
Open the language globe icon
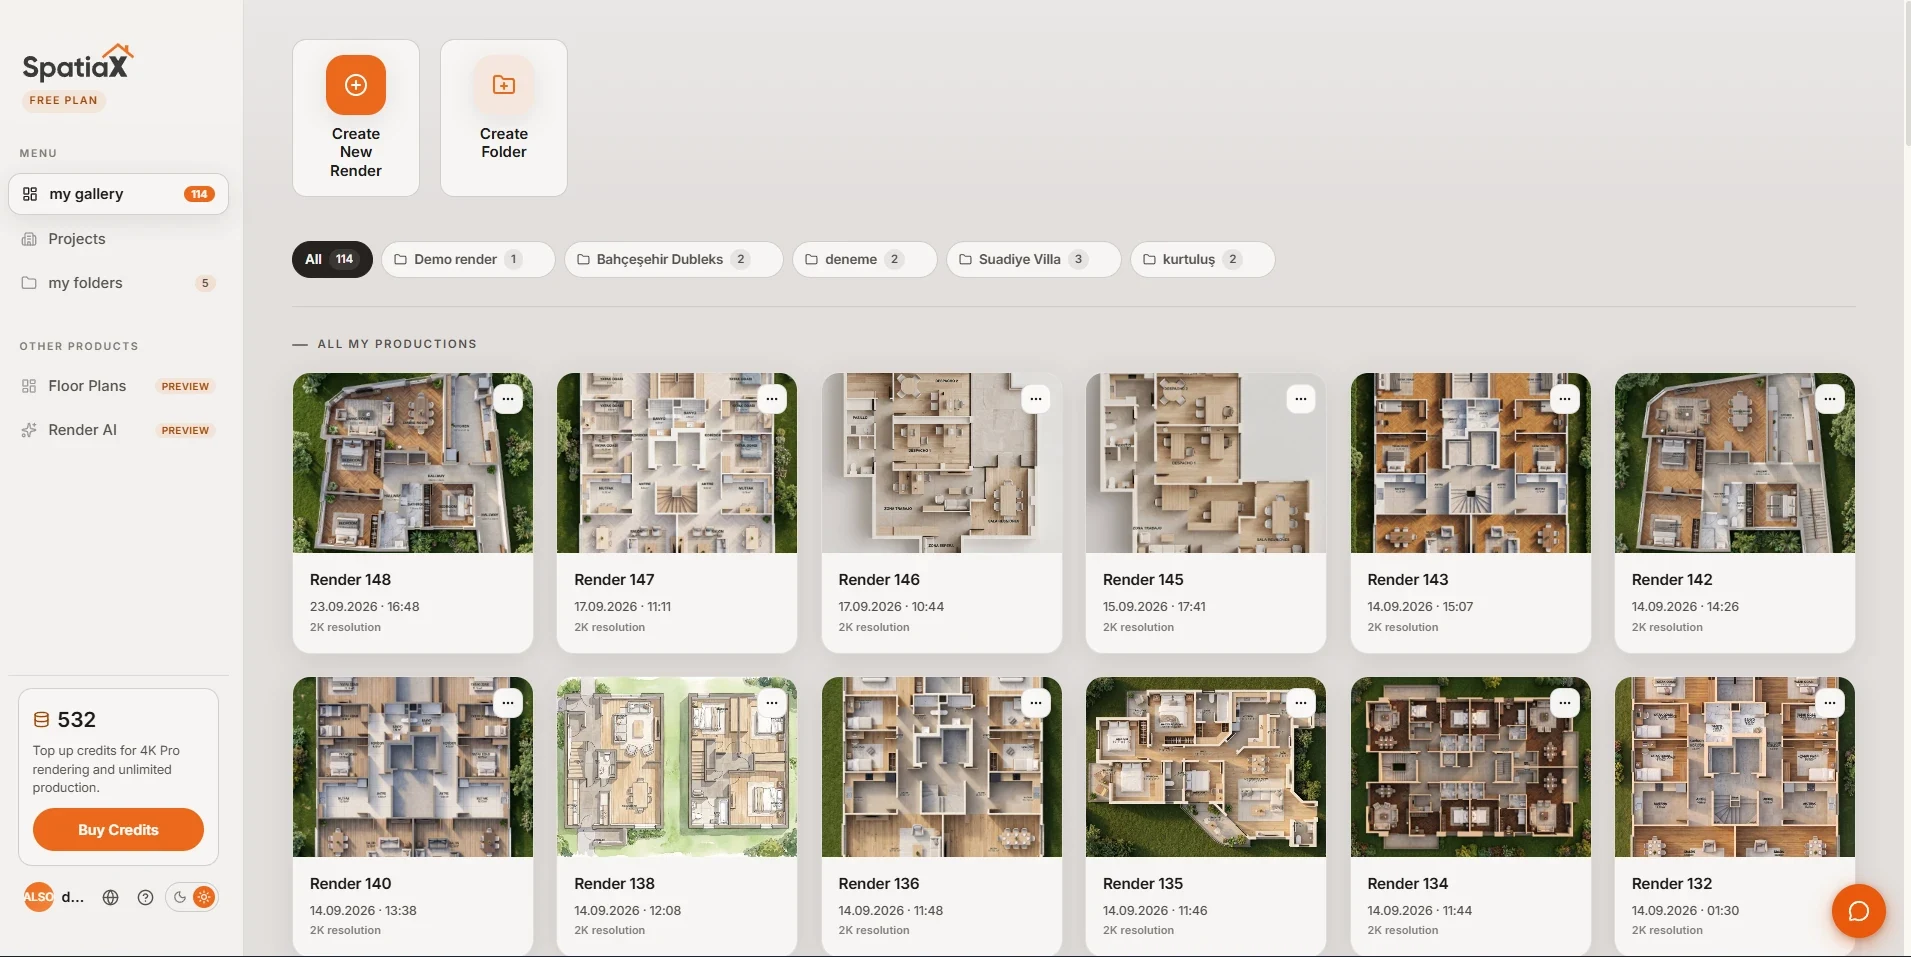click(111, 897)
